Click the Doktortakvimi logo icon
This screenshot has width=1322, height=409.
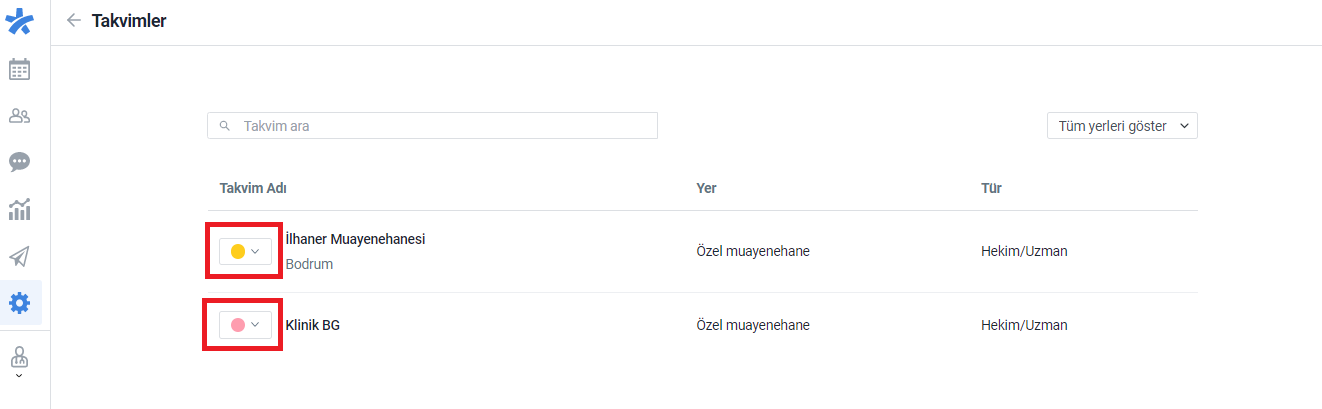(19, 21)
